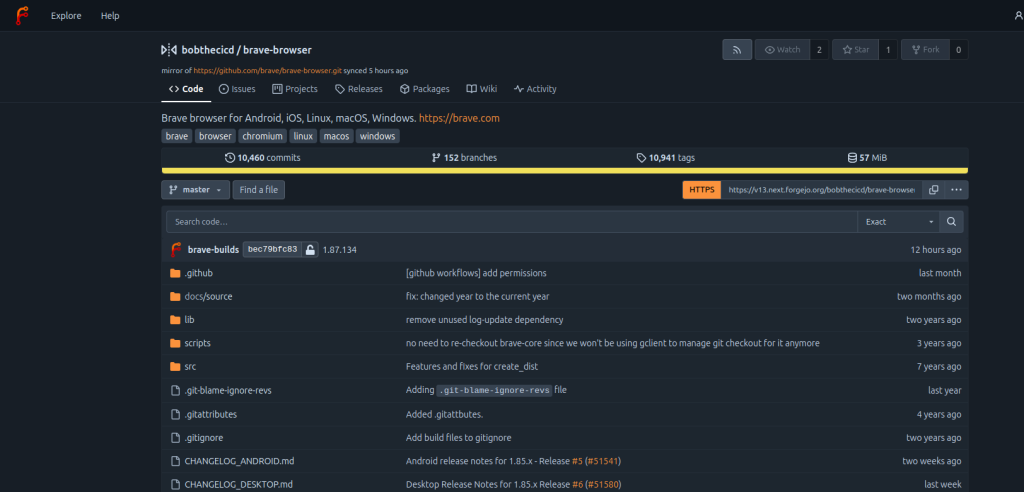The height and width of the screenshot is (492, 1024).
Task: Switch to the Issues tab
Action: 237,89
